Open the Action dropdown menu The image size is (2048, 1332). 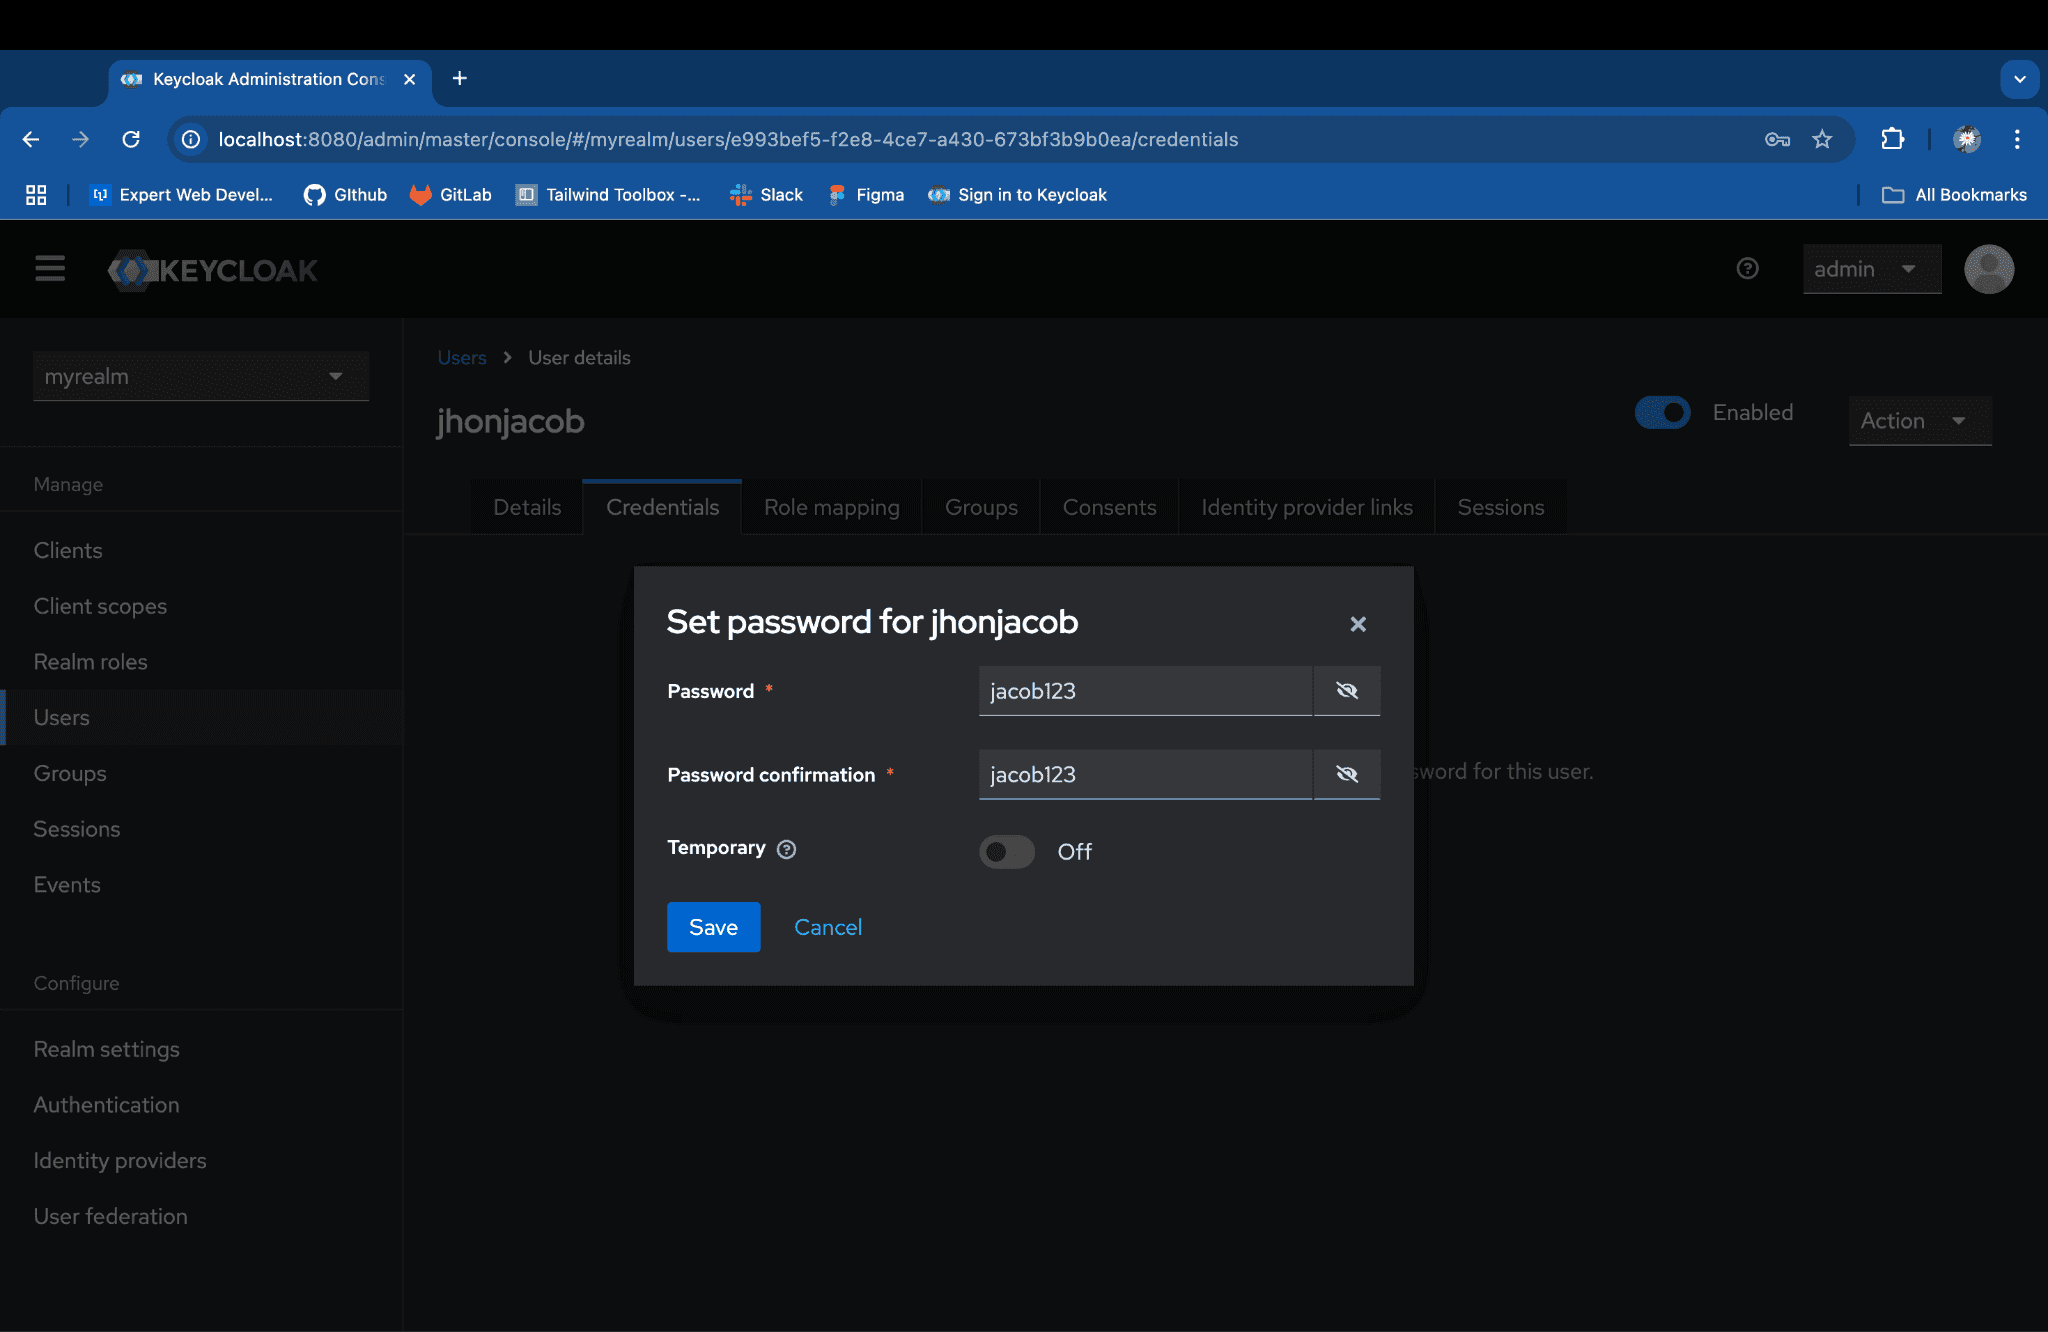point(1918,421)
